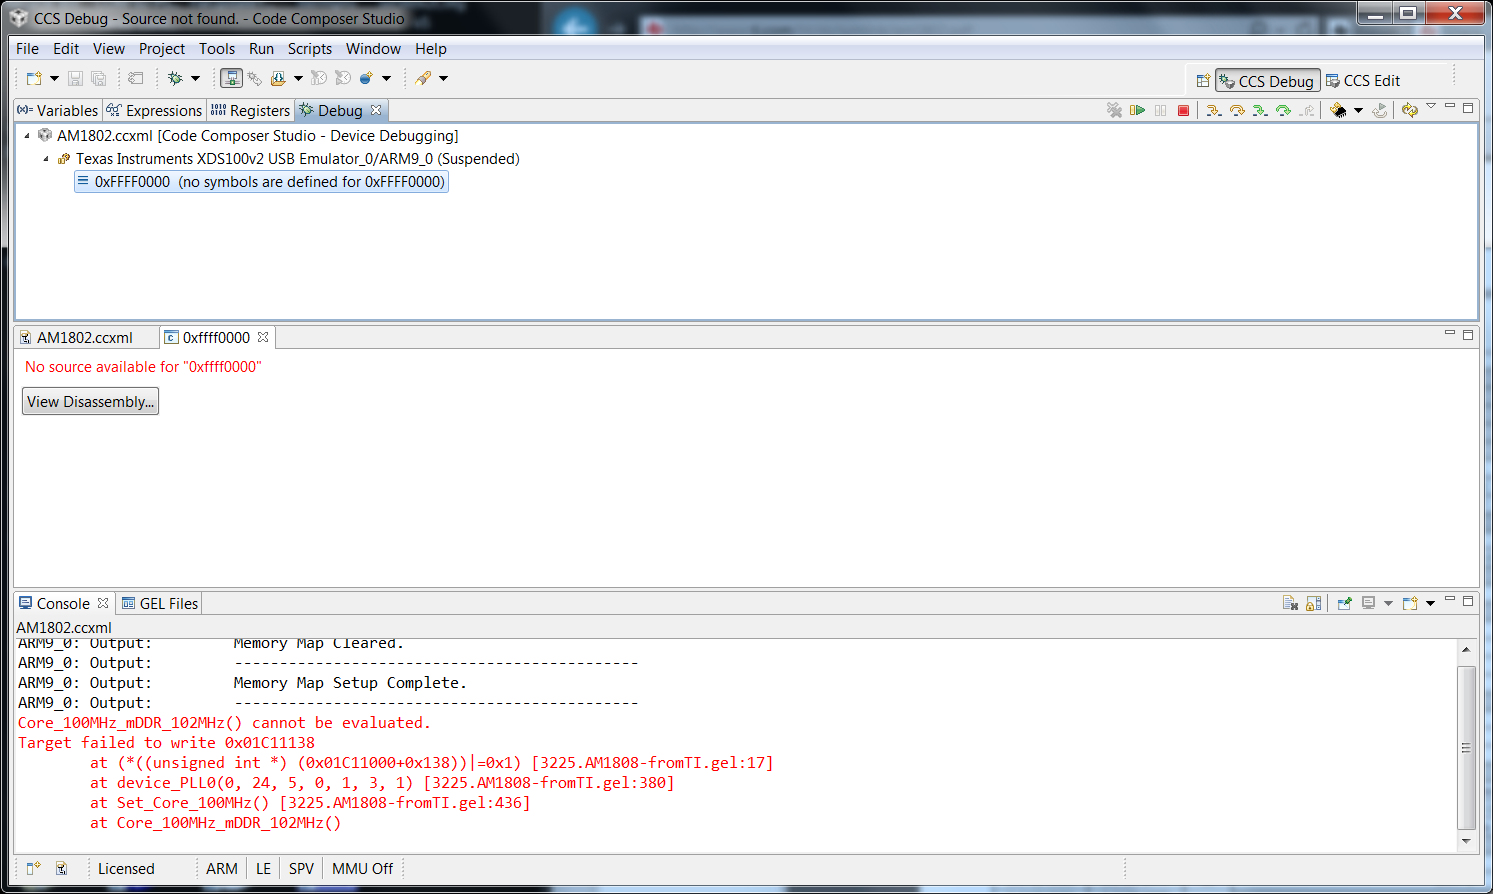Click the green Resume button
The image size is (1493, 894).
[1137, 110]
